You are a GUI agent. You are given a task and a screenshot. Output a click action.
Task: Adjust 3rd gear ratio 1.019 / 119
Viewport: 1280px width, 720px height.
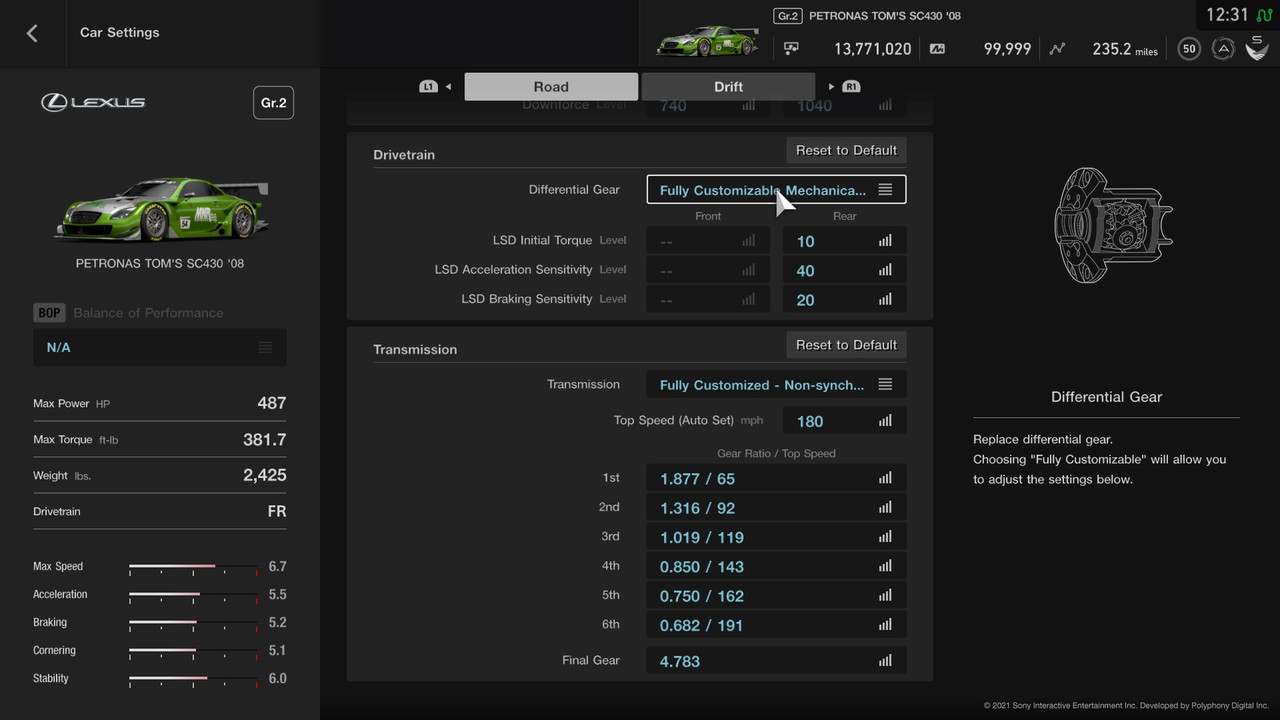pyautogui.click(x=776, y=537)
